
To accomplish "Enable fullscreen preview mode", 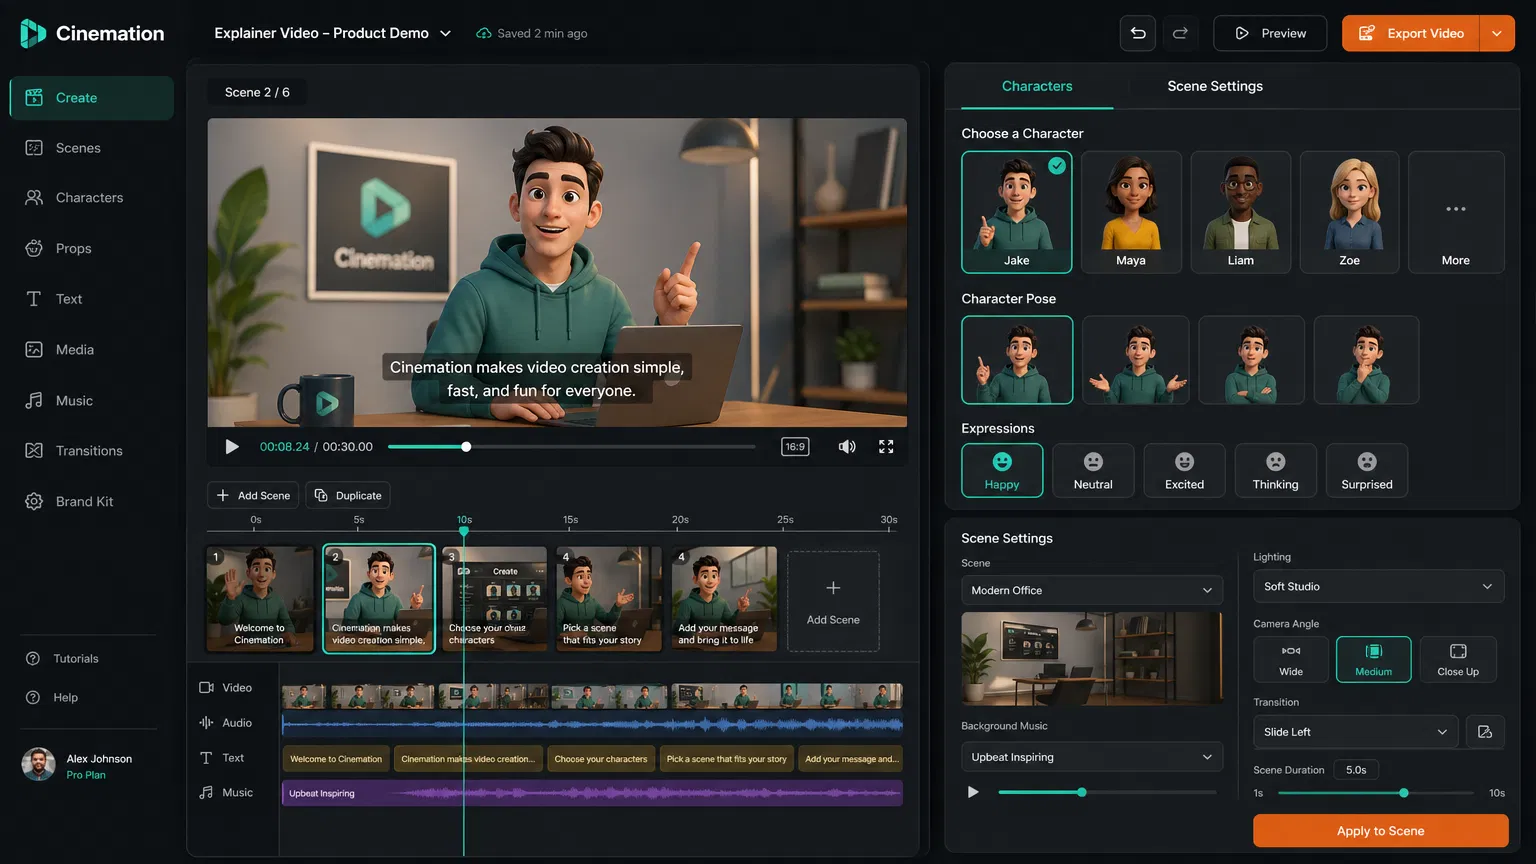I will point(885,446).
